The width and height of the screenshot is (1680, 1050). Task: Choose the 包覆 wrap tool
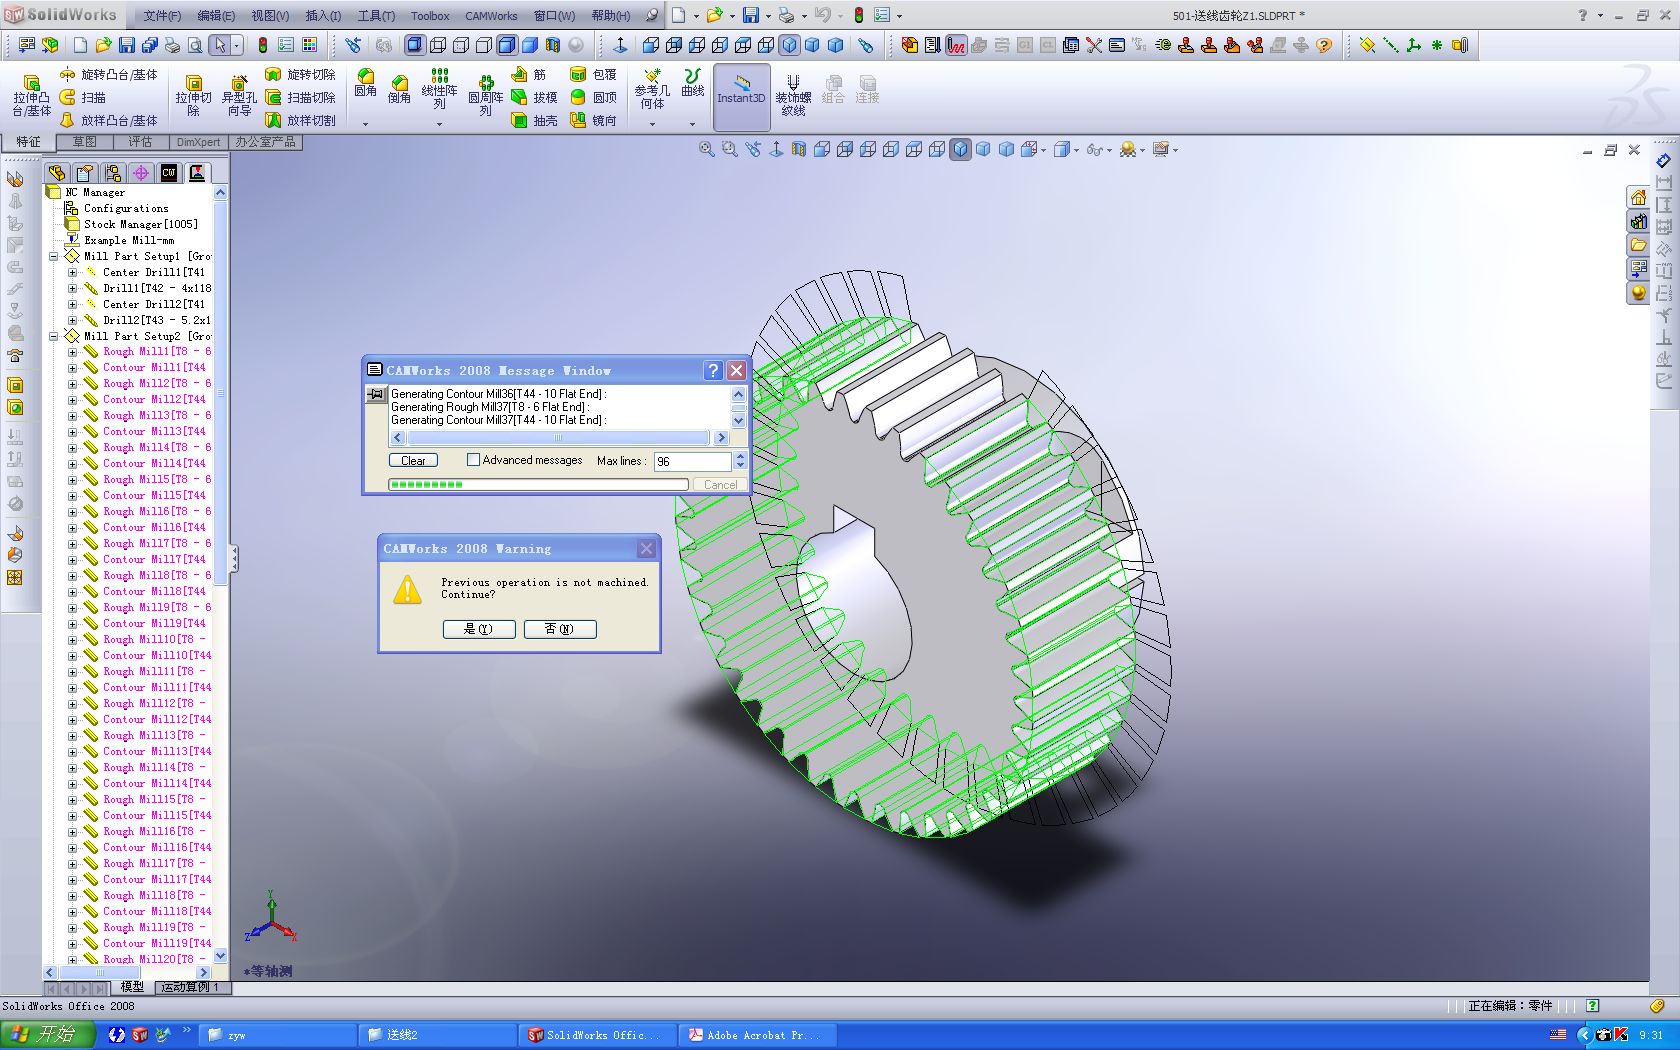[593, 74]
